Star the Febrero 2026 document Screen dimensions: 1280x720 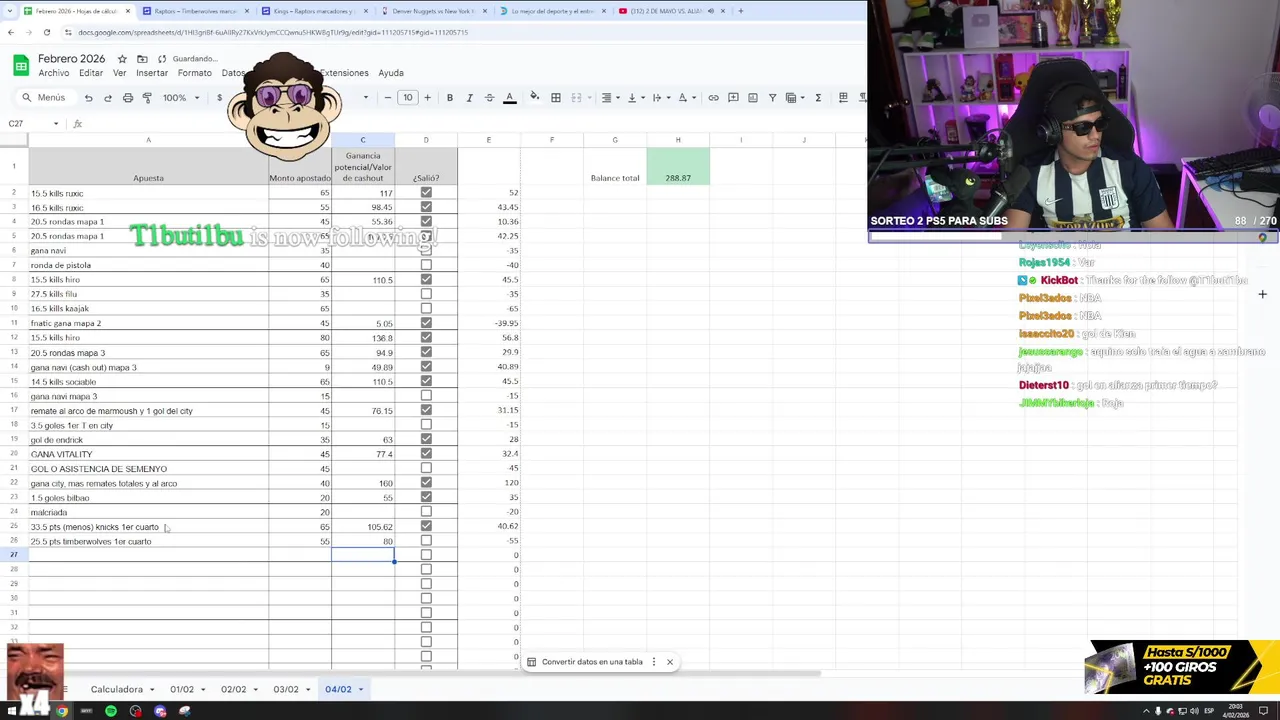click(x=122, y=59)
